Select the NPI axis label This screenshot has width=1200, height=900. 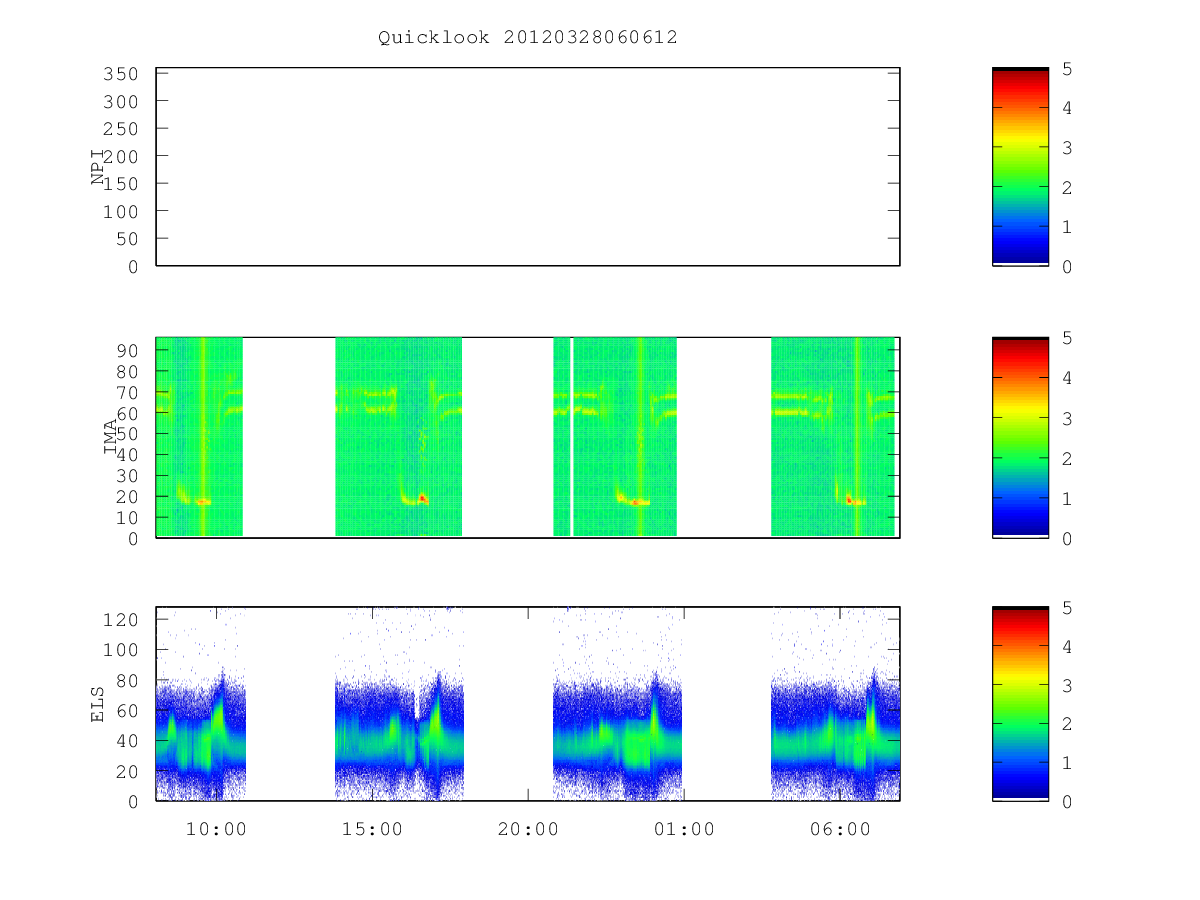click(x=98, y=168)
